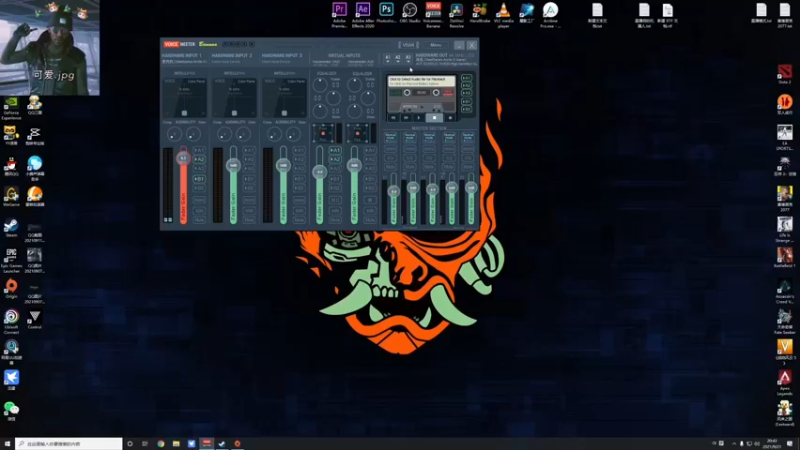Open the Voicemeeter Banana desktop shortcut
This screenshot has height=450, width=800.
tap(433, 14)
